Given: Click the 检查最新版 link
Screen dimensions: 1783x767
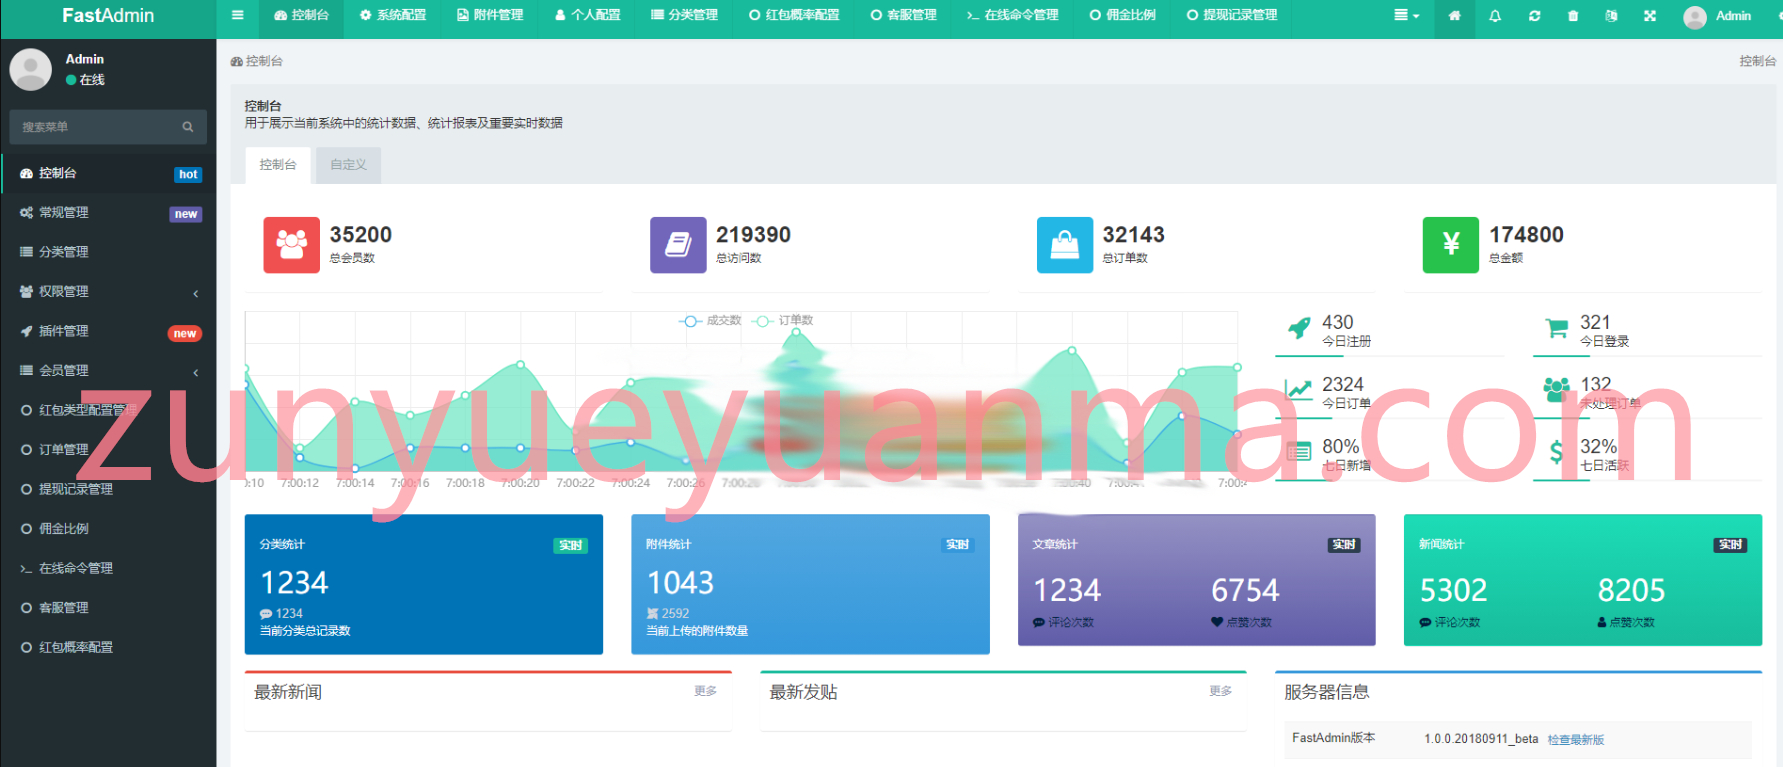Looking at the screenshot, I should tap(1576, 740).
